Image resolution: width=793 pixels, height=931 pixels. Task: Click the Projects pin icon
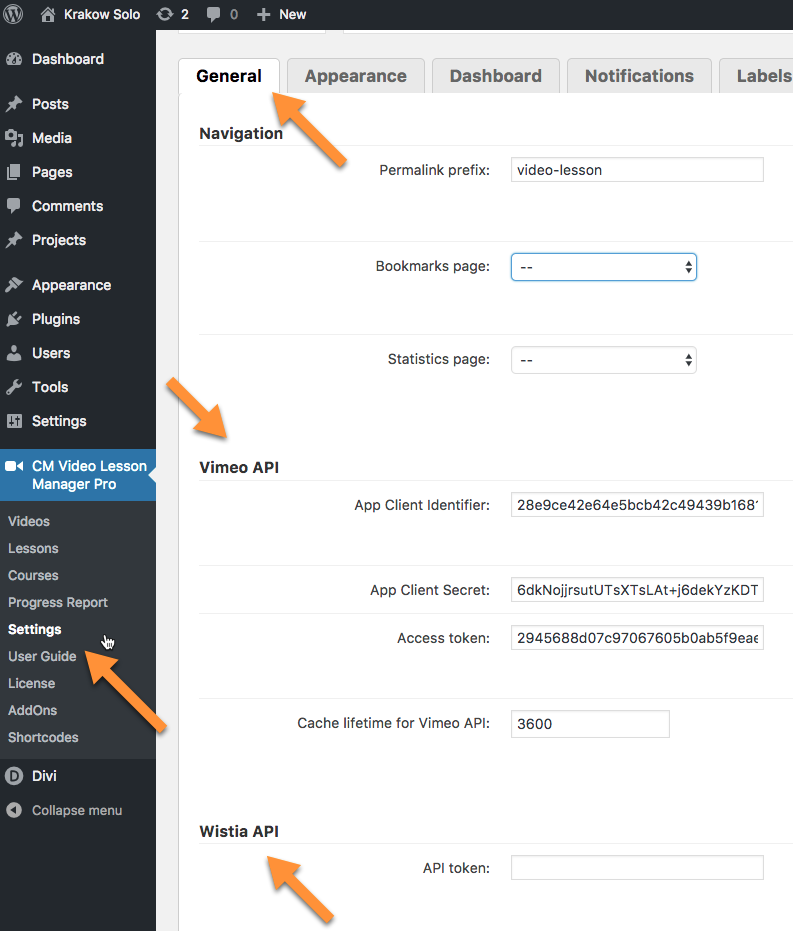click(14, 240)
